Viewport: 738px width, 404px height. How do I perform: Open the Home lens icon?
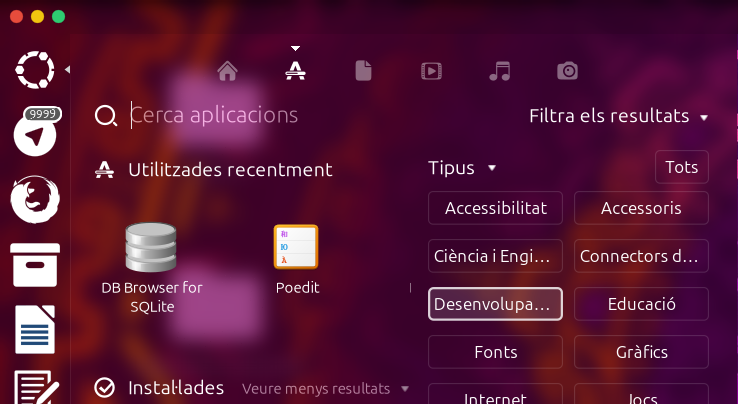tap(227, 71)
